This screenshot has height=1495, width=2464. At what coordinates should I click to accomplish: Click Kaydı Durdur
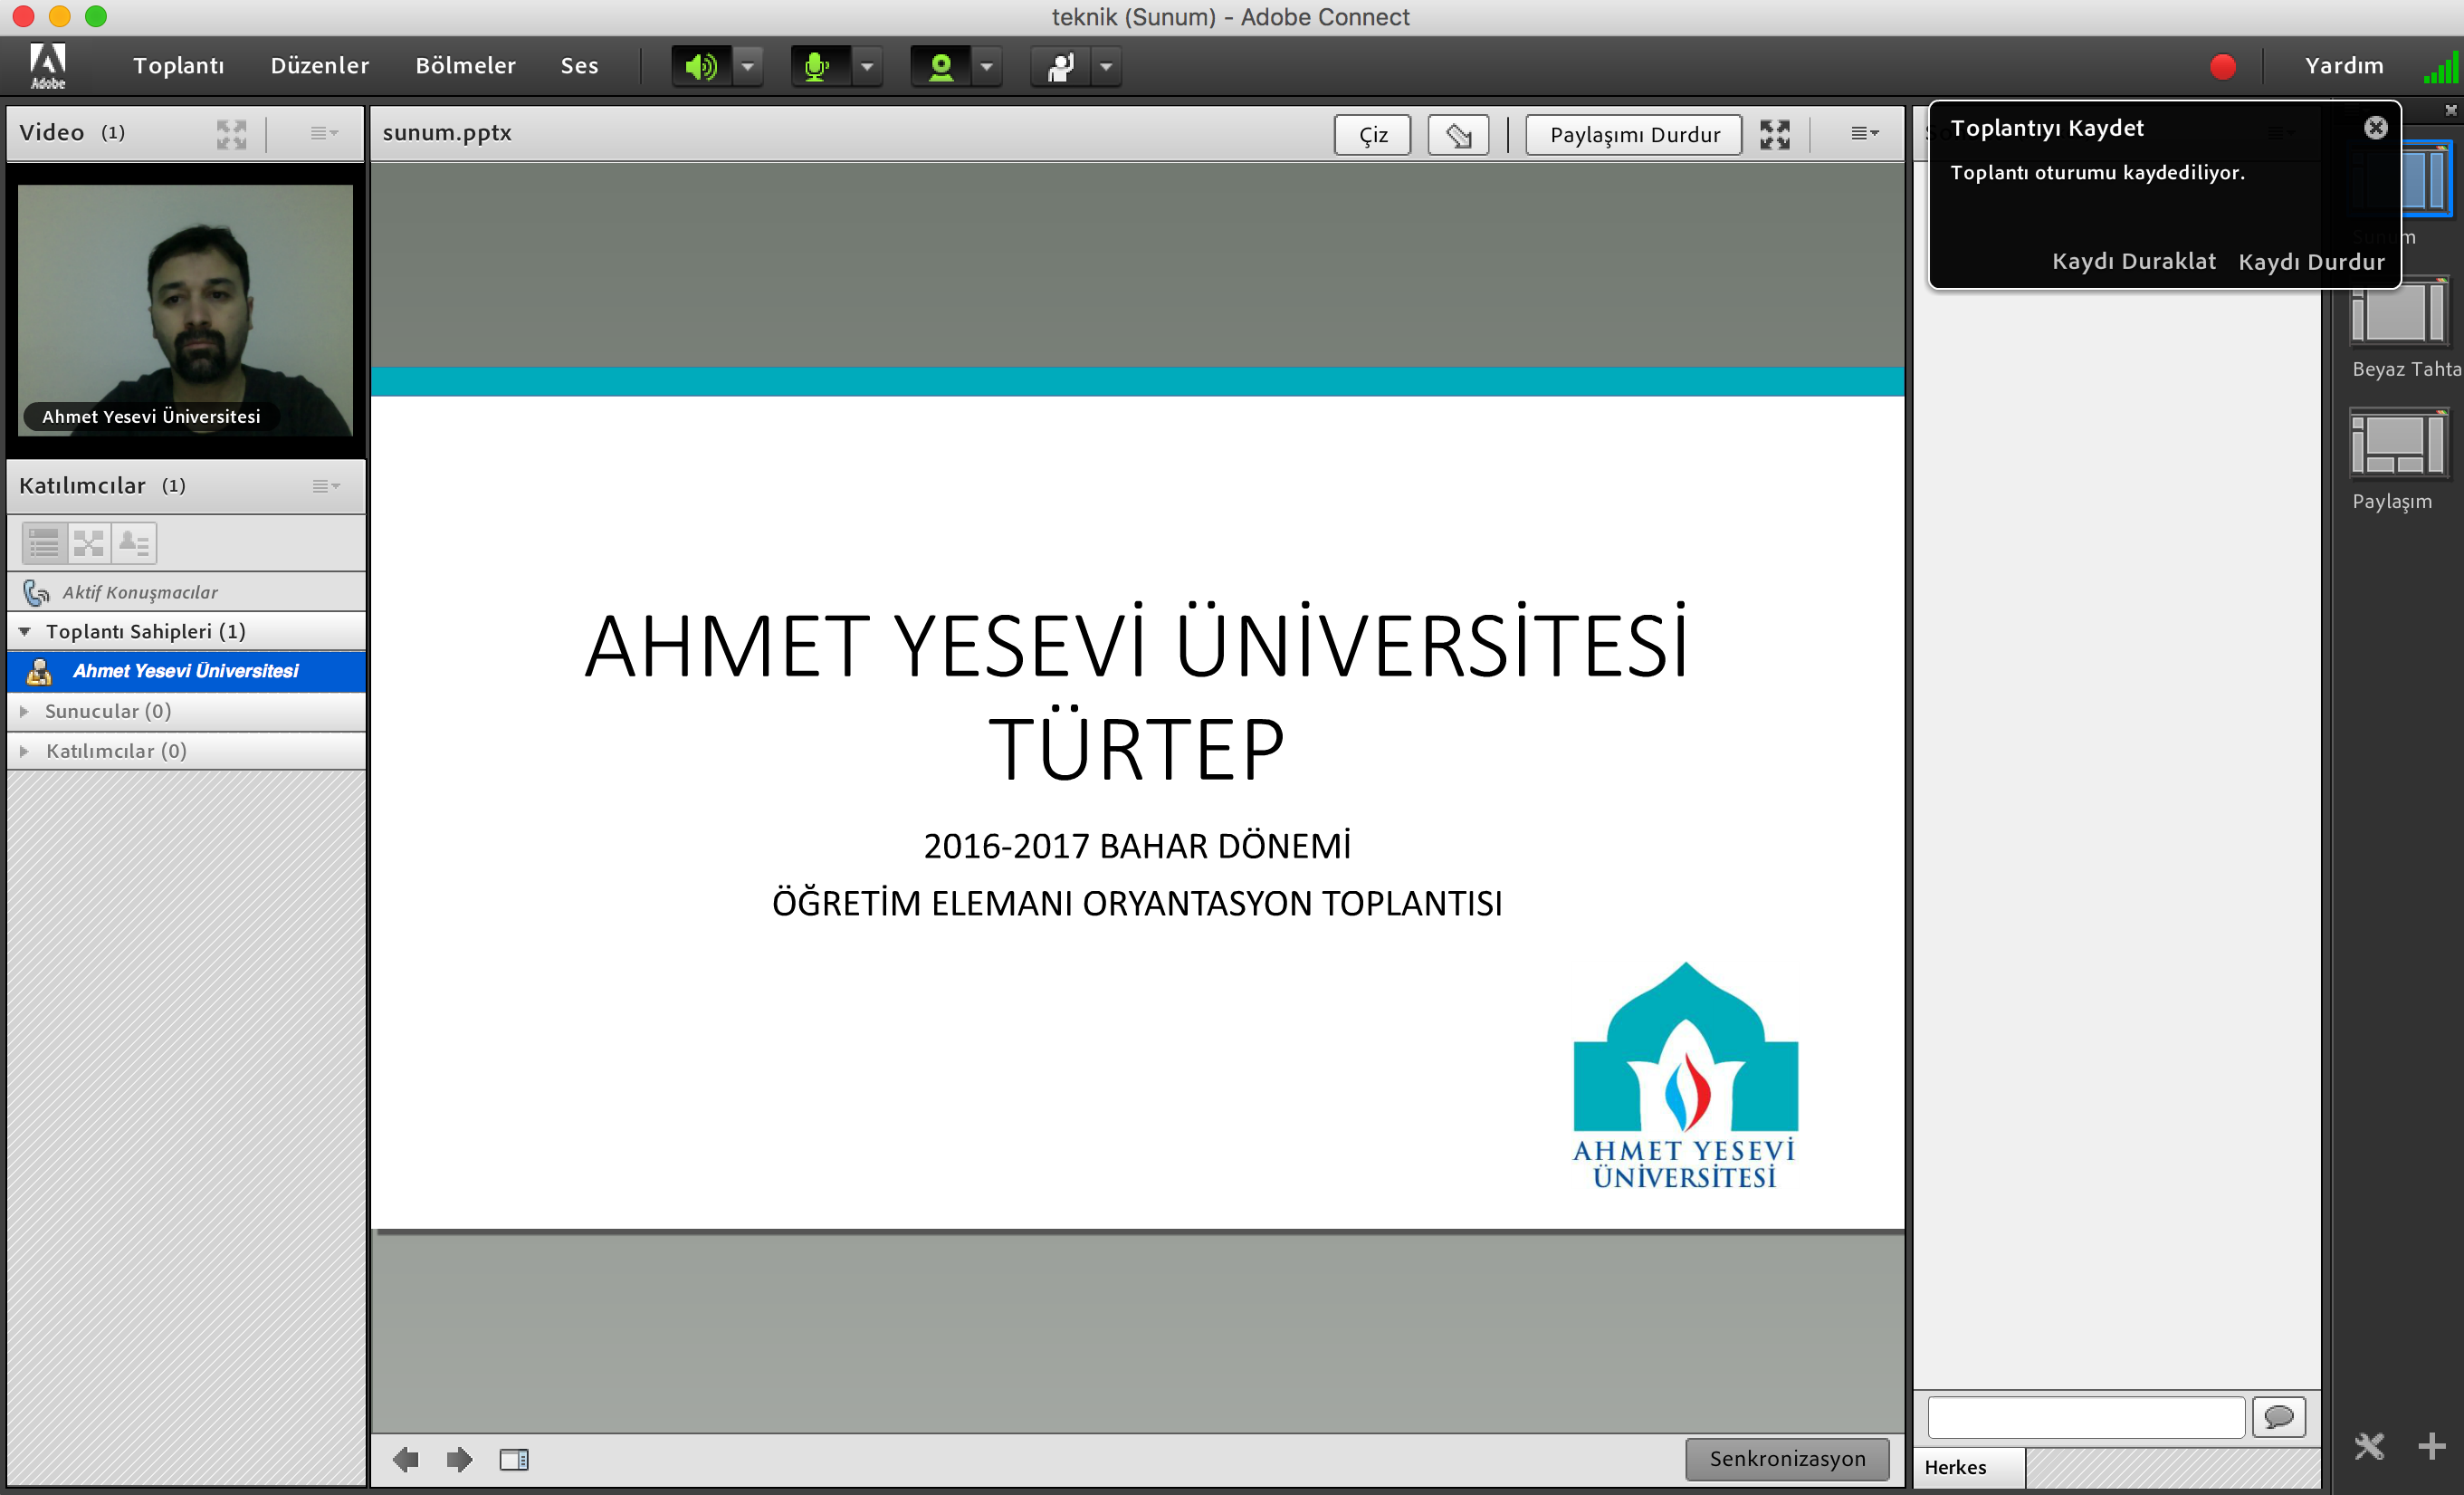(x=2311, y=262)
